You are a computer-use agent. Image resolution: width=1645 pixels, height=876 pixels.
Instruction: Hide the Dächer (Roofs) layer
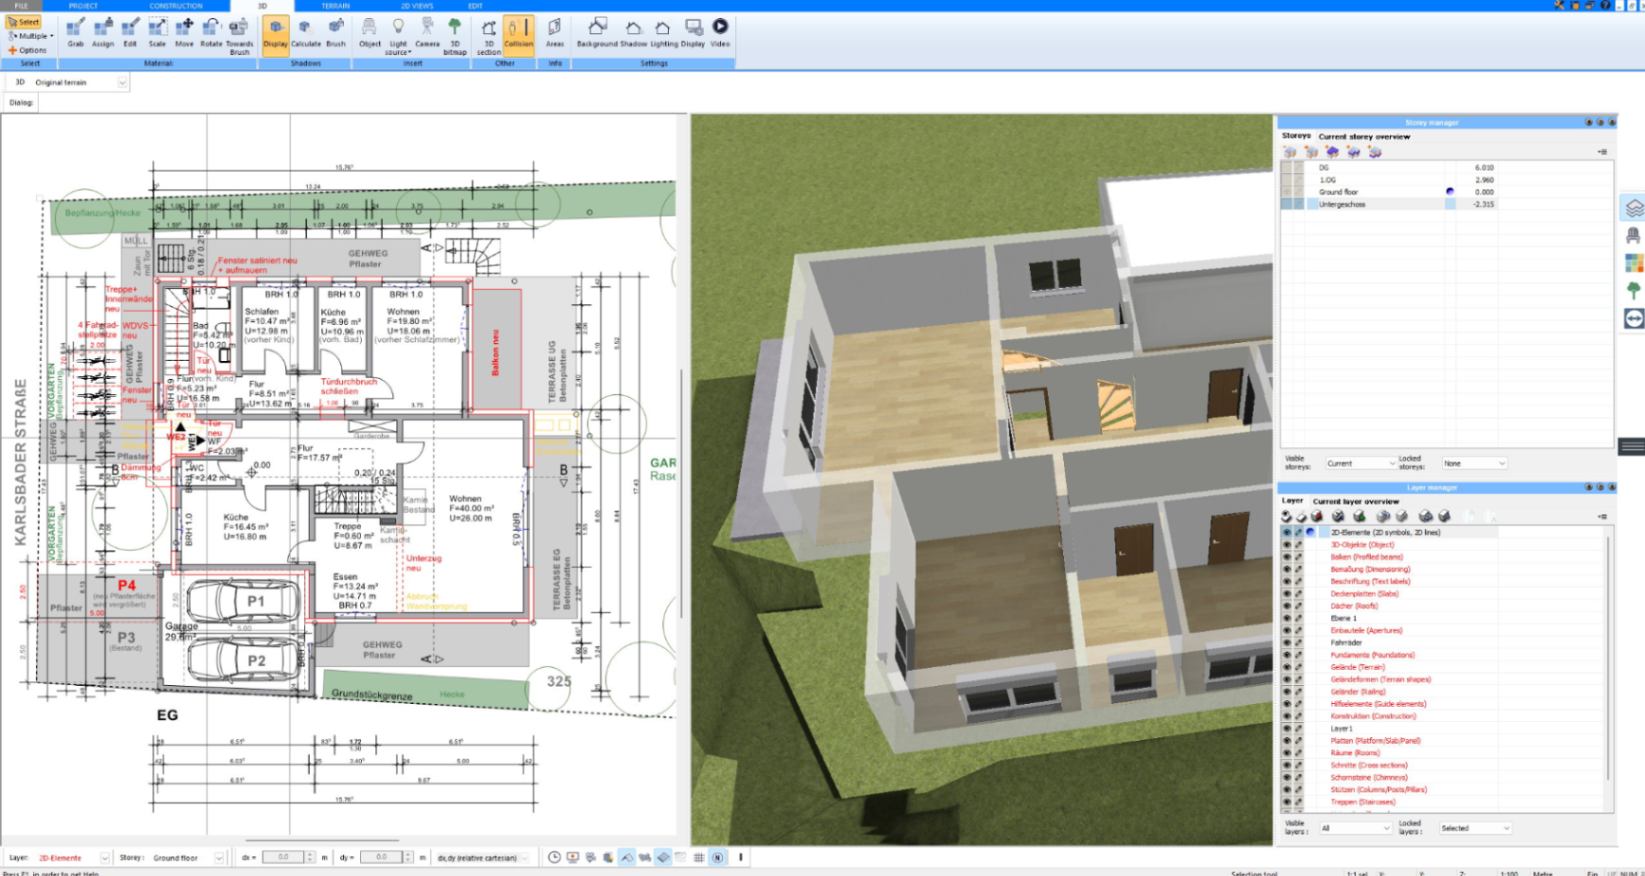coord(1287,606)
